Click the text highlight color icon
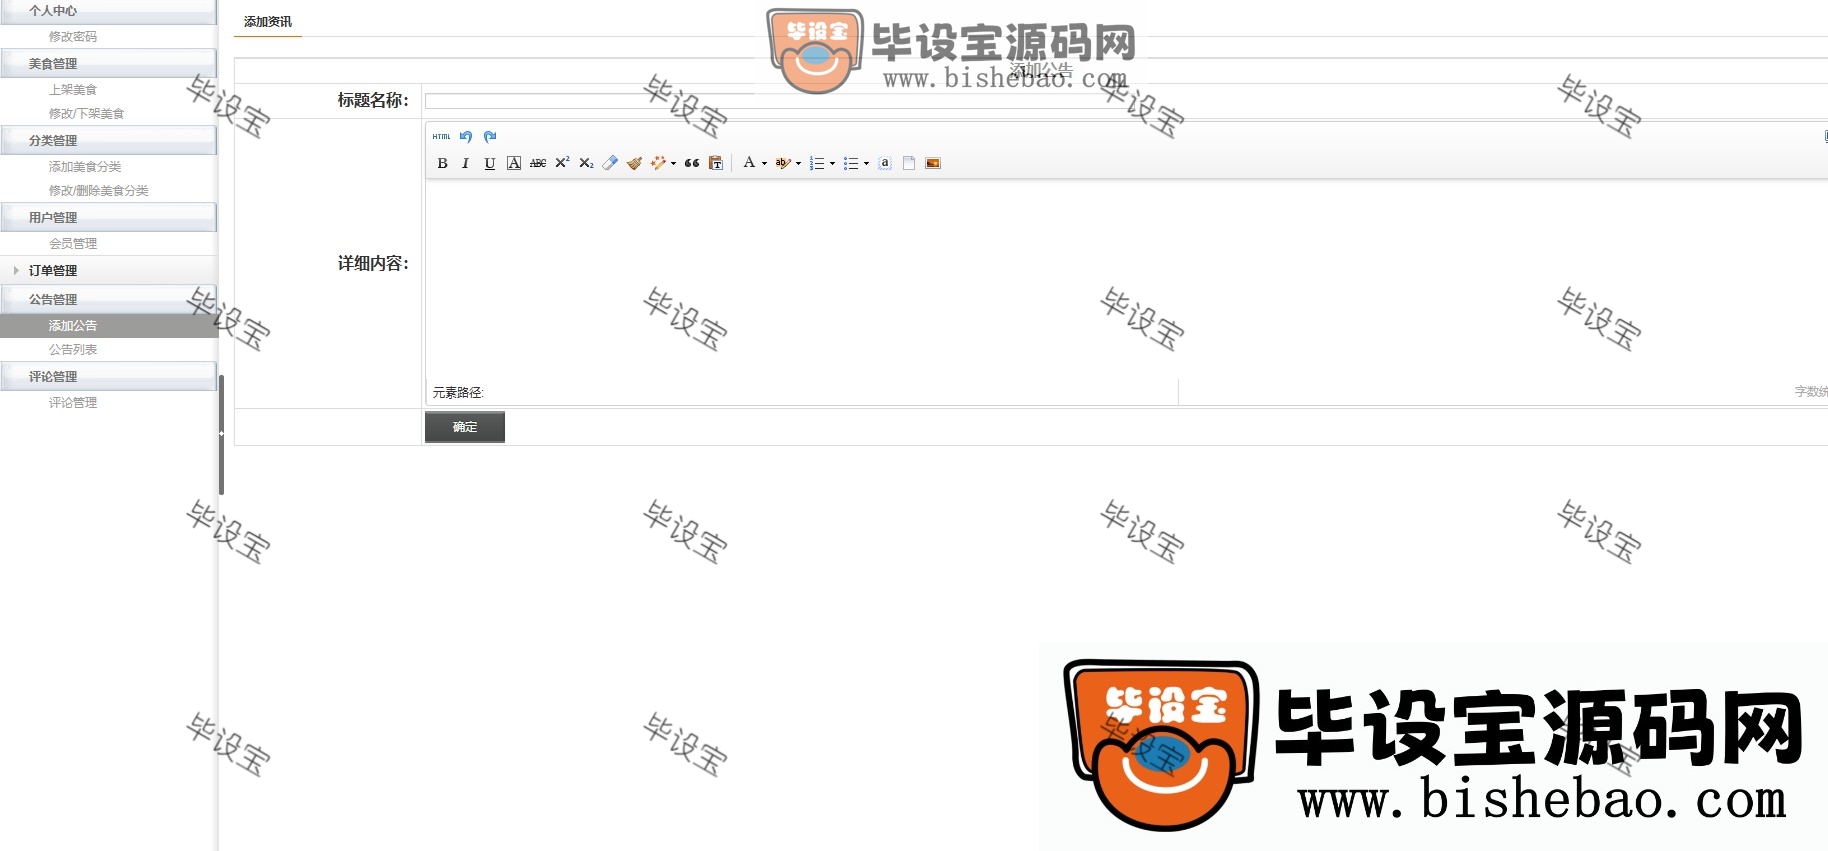The image size is (1828, 851). point(782,163)
